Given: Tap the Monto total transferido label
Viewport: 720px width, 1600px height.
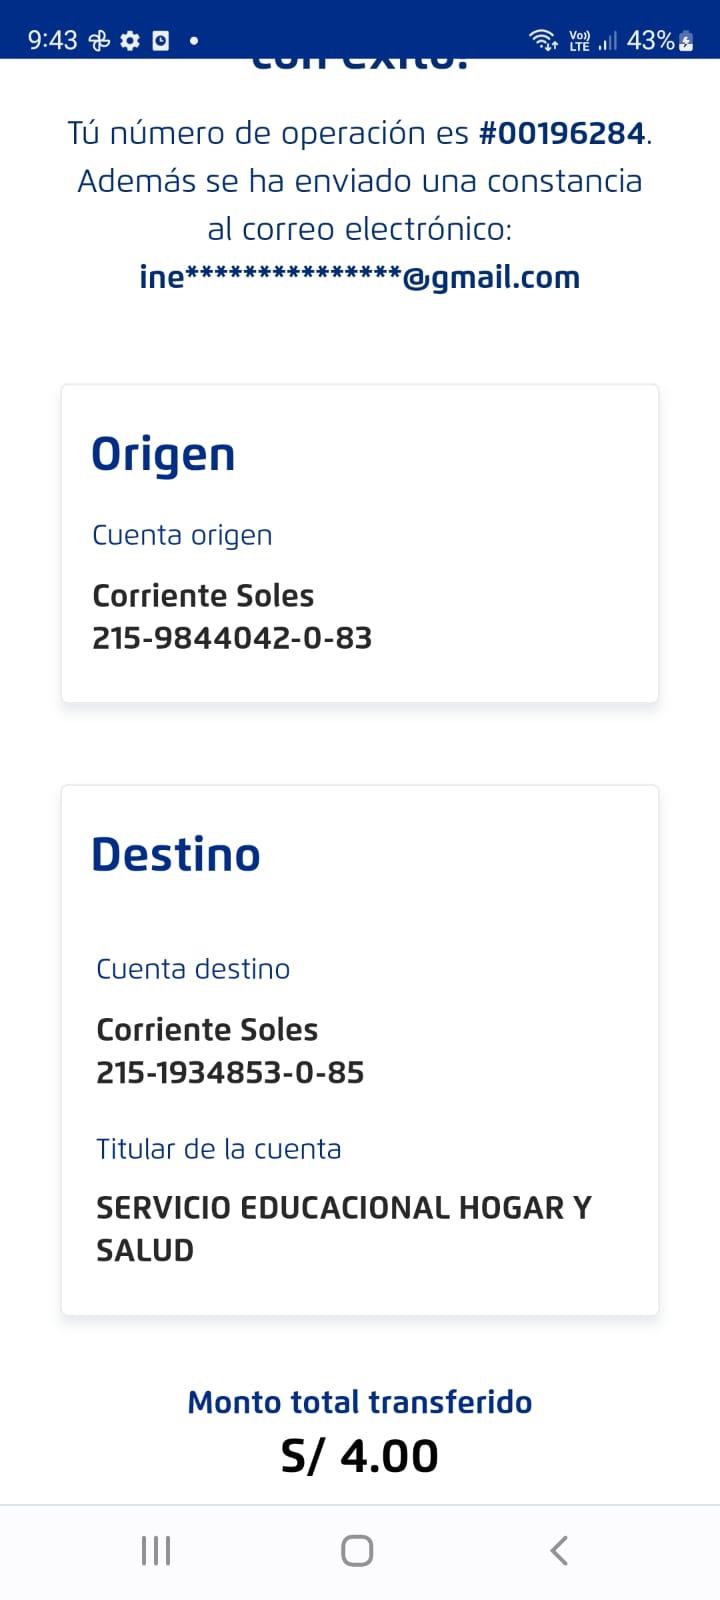Looking at the screenshot, I should (x=360, y=1402).
